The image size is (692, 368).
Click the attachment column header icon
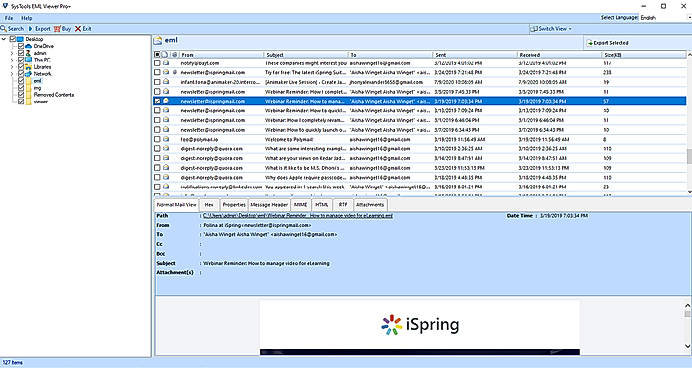coord(175,55)
